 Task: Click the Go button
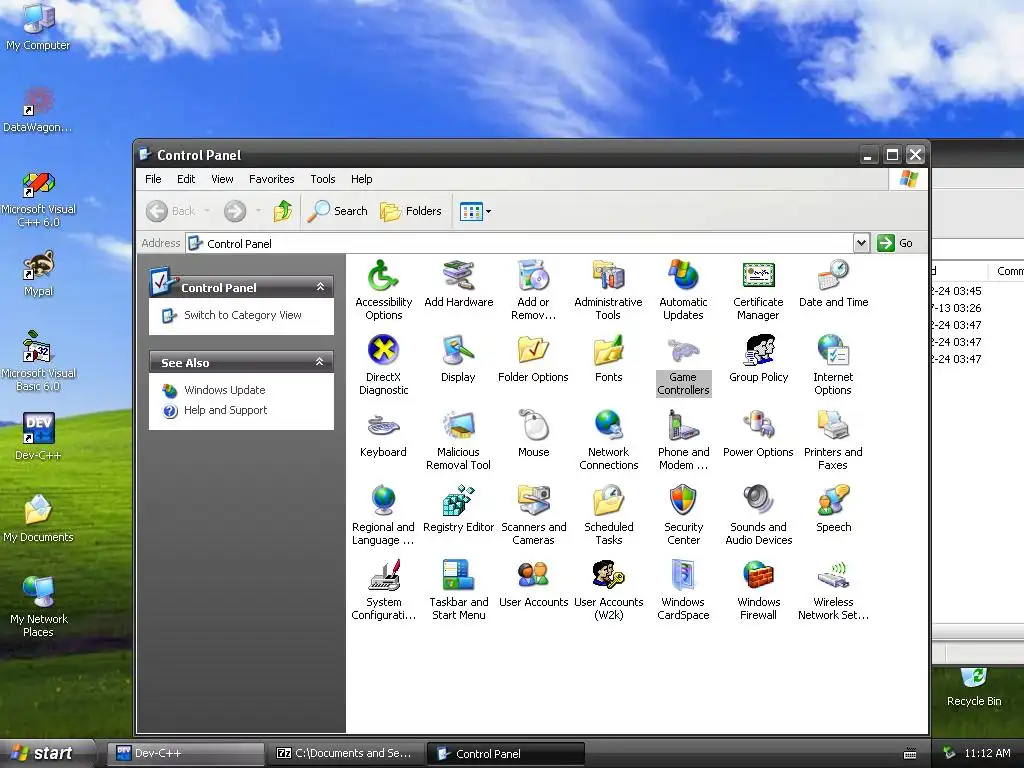[896, 243]
